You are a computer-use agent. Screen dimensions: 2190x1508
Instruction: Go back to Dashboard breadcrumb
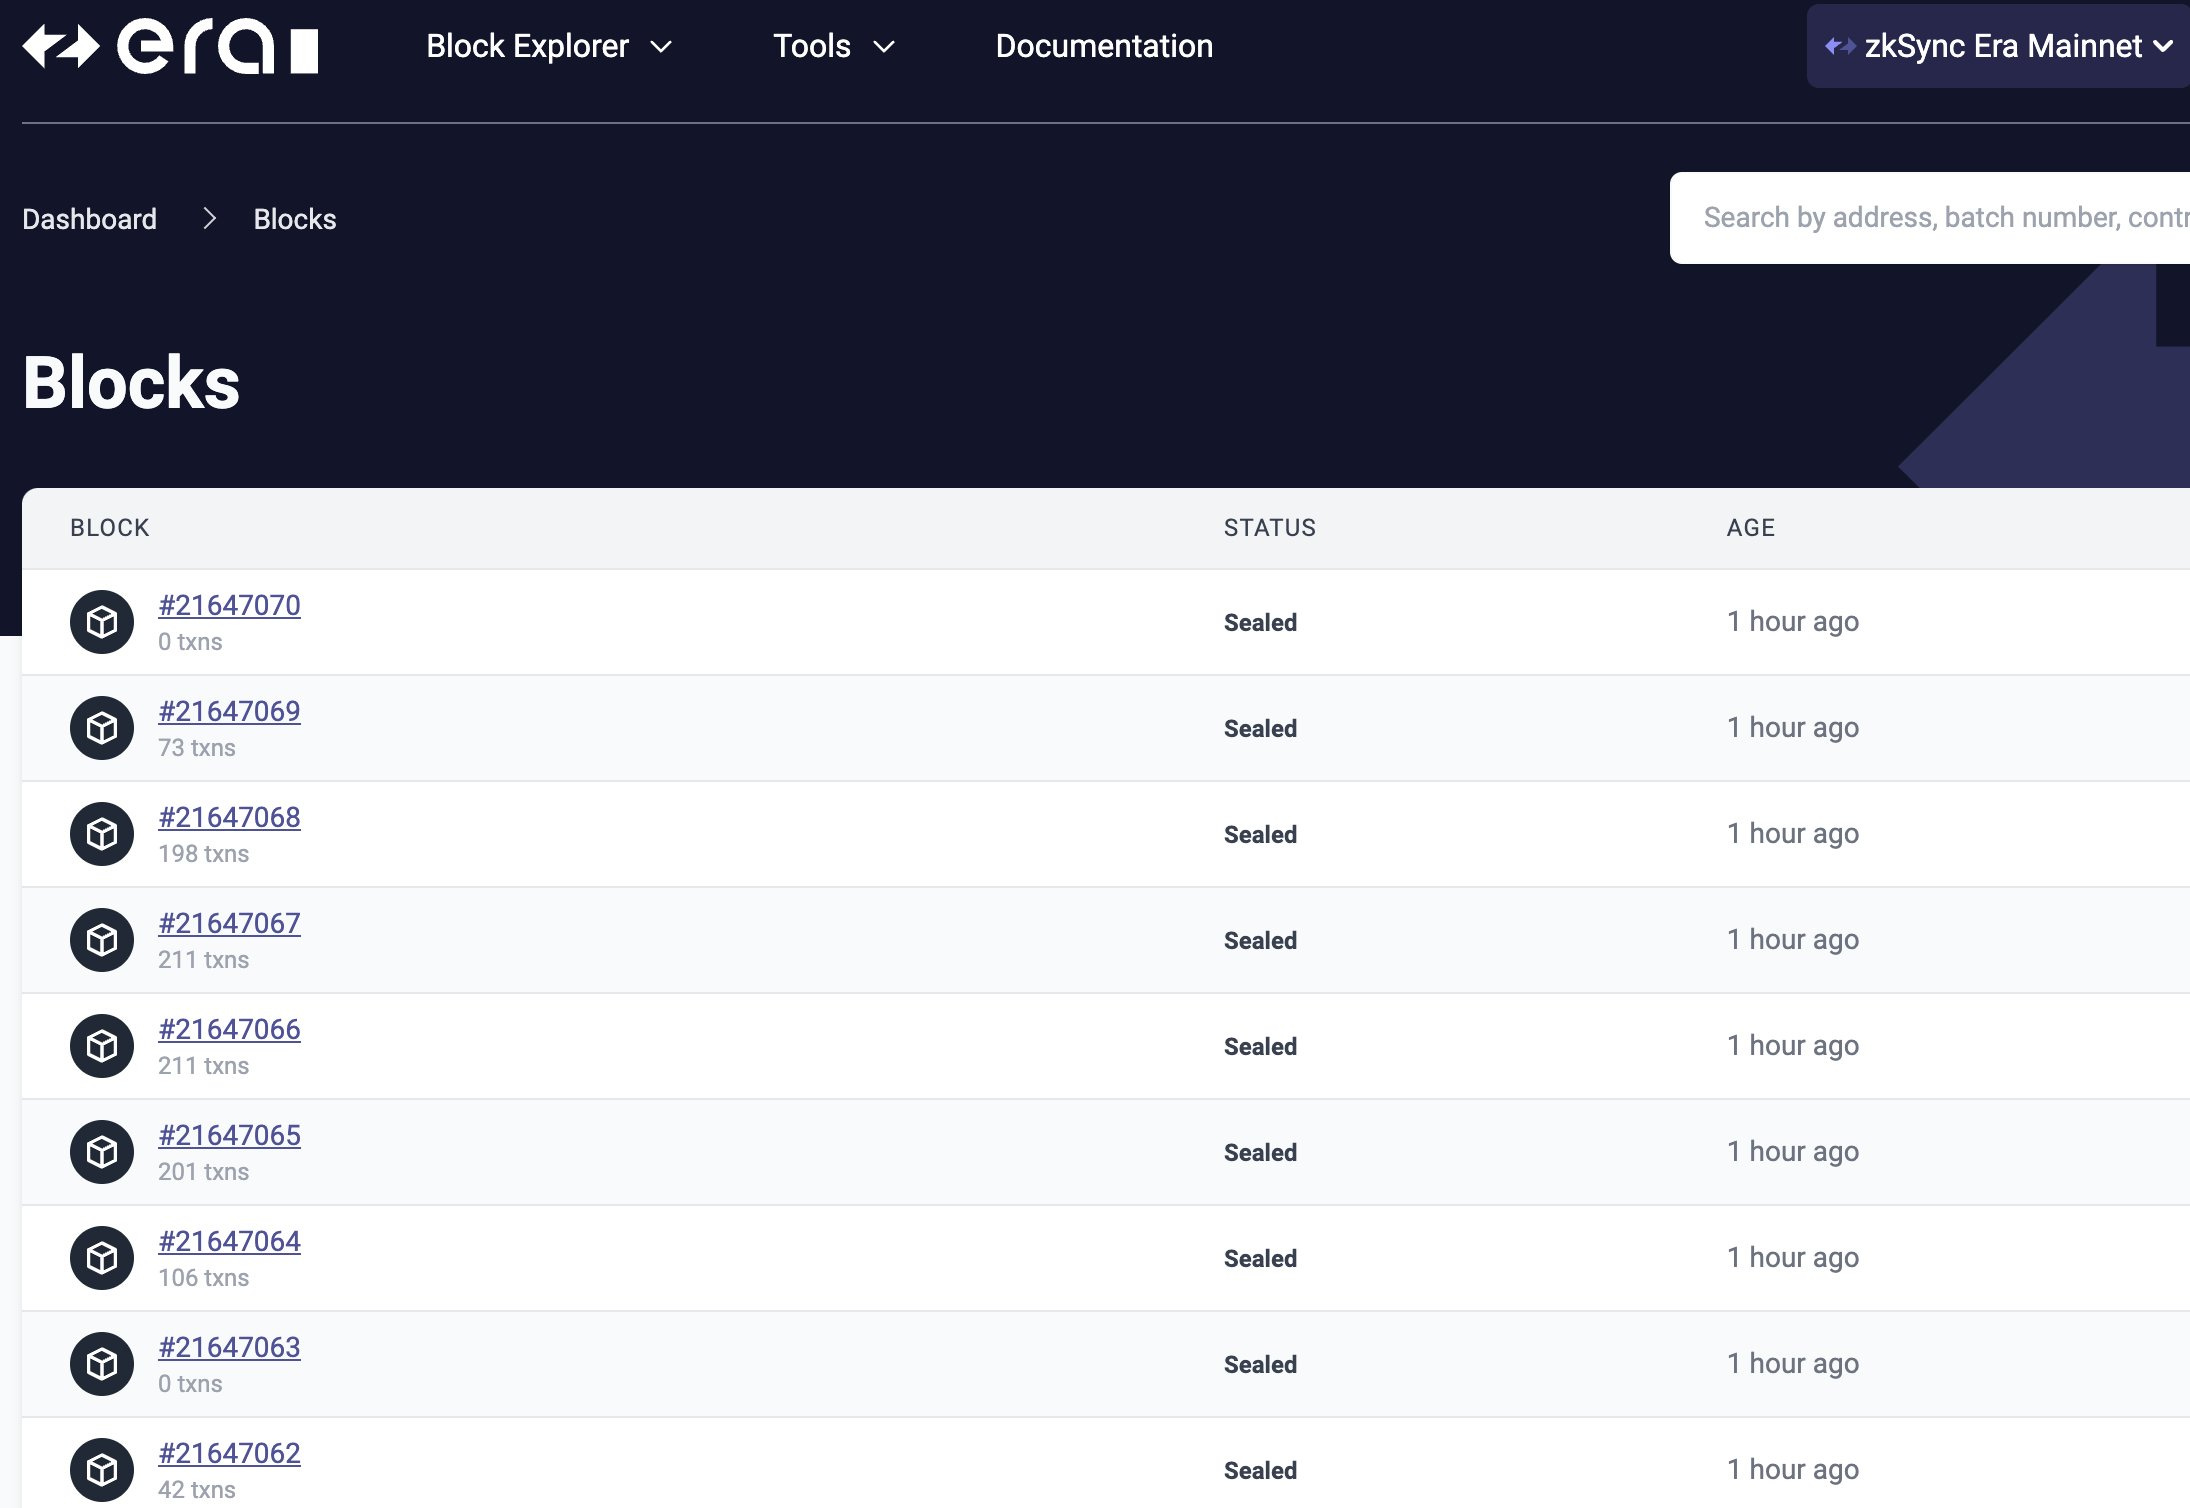tap(90, 219)
